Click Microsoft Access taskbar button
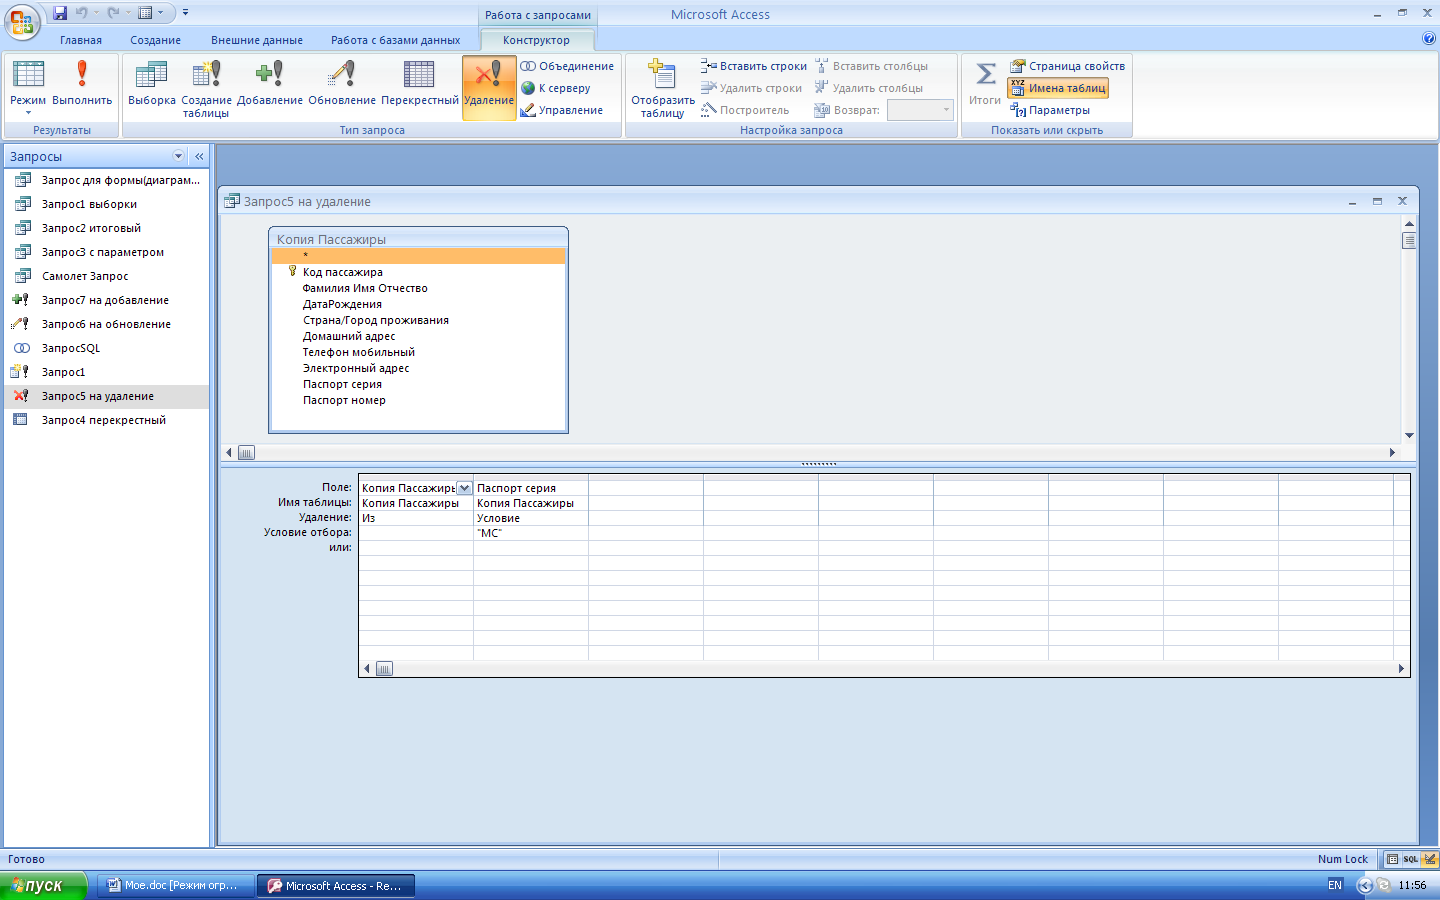Viewport: 1440px width, 900px height. (336, 885)
